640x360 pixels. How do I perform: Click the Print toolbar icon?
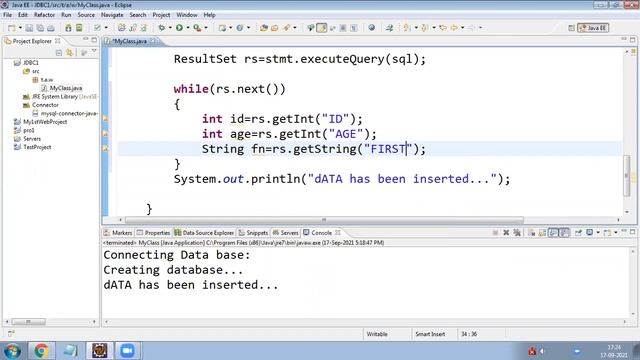(51, 28)
